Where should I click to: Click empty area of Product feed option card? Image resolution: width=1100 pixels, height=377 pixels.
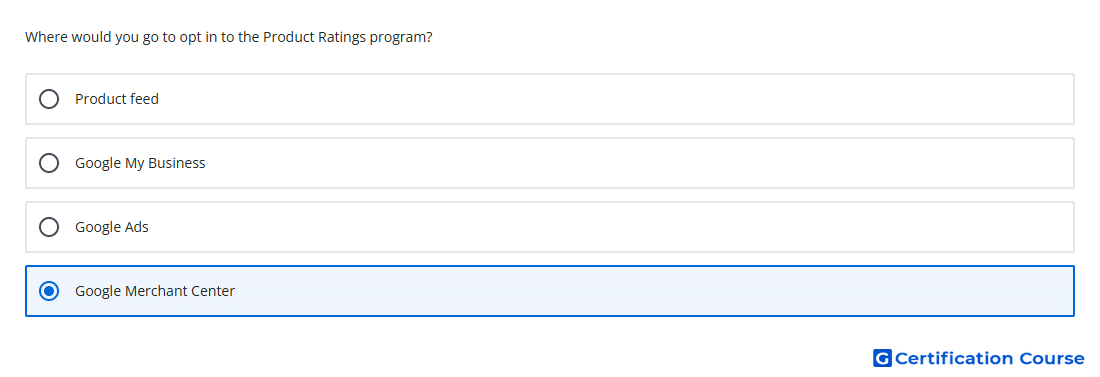coord(617,99)
